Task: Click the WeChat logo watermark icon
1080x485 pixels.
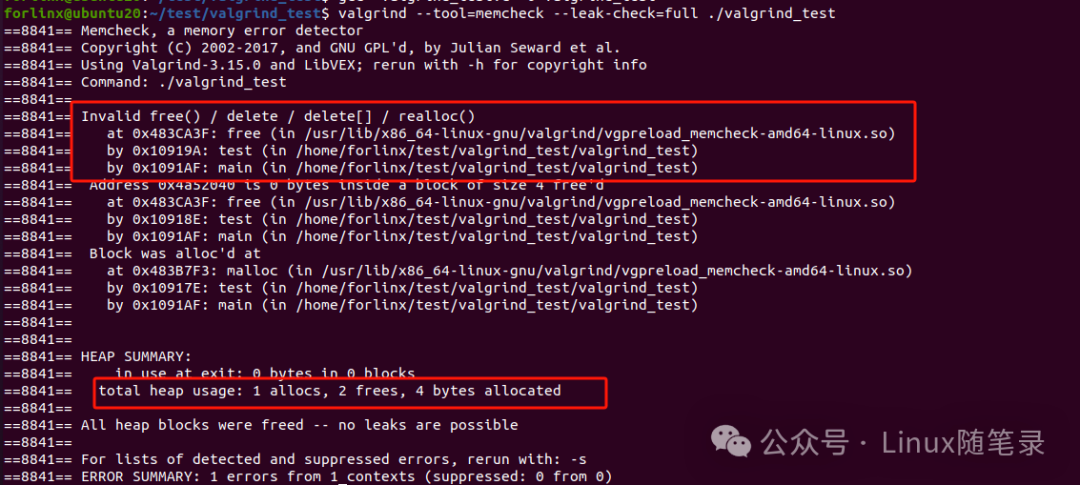Action: tap(731, 442)
